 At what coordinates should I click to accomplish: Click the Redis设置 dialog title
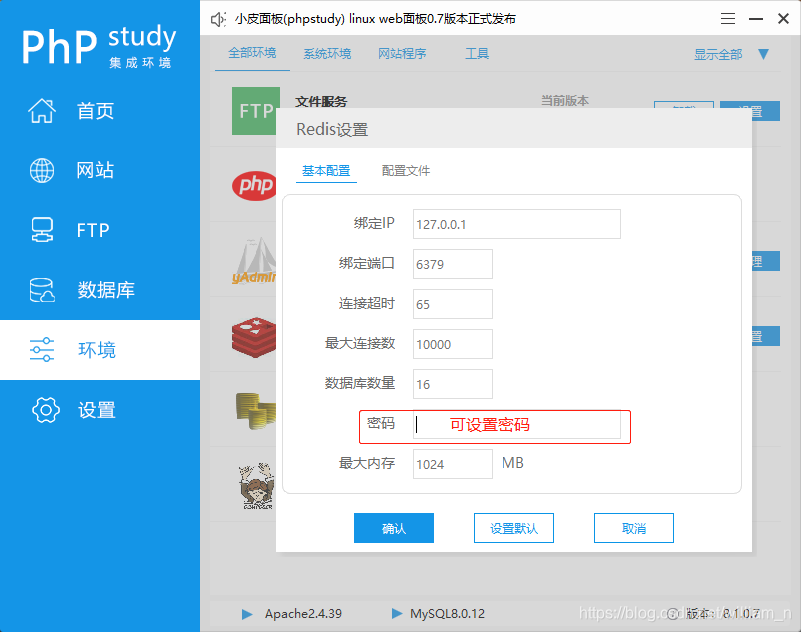(332, 129)
